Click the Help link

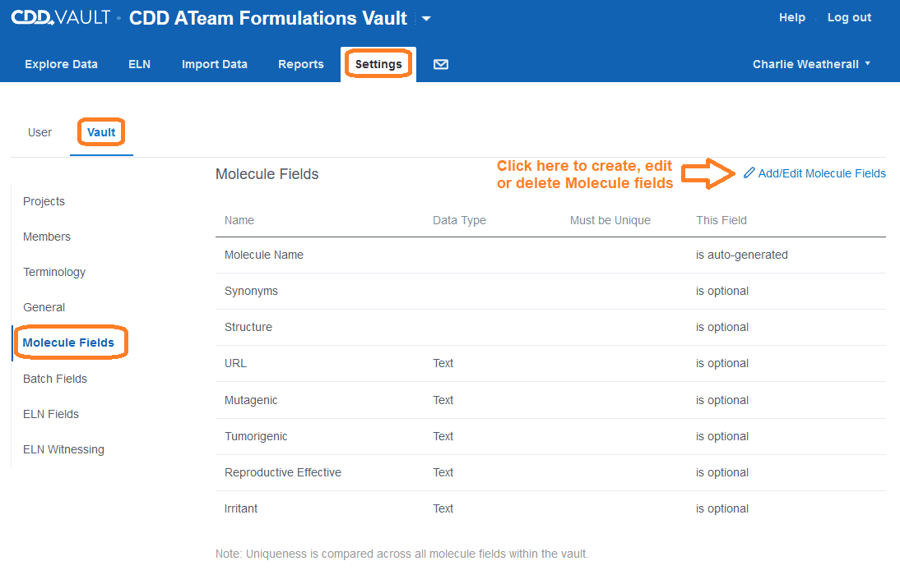coord(792,18)
